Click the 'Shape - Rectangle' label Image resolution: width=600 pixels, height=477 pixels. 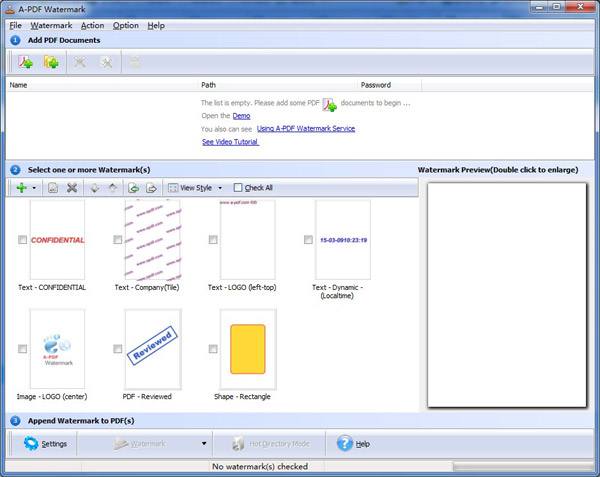coord(242,397)
